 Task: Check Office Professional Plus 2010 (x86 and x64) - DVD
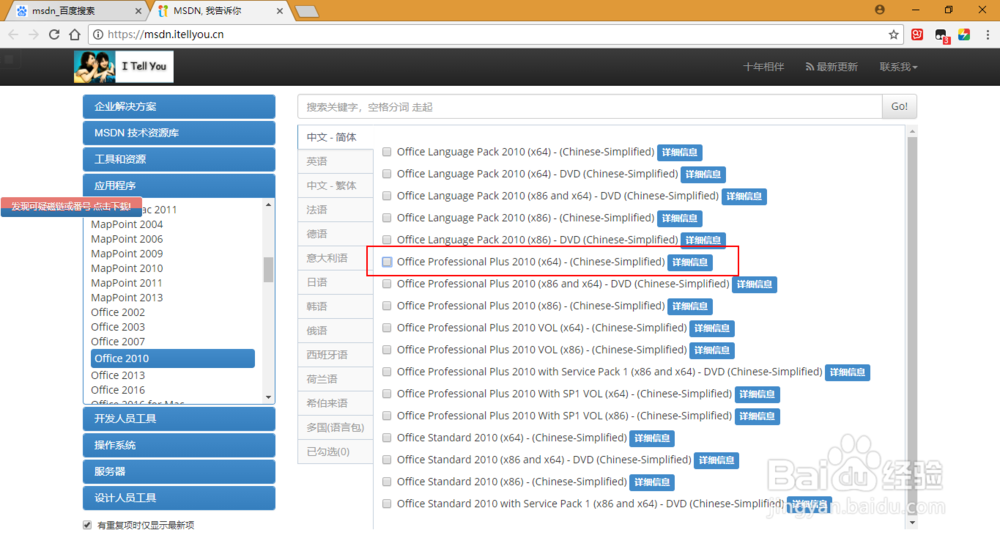386,284
